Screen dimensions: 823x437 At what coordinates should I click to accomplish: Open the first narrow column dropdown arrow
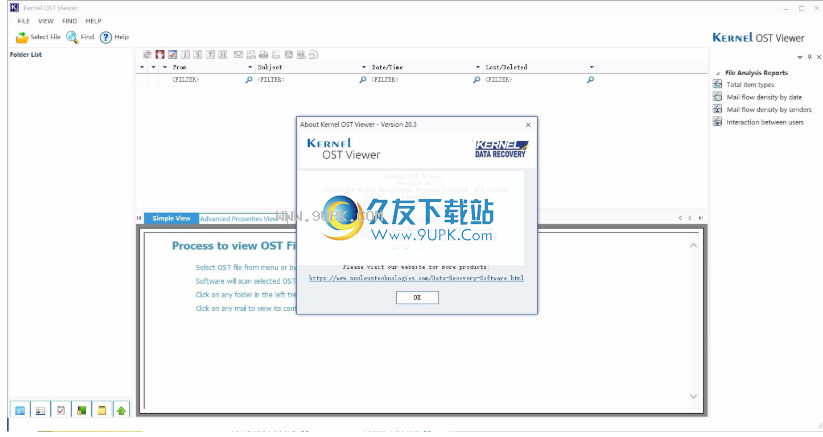[142, 67]
